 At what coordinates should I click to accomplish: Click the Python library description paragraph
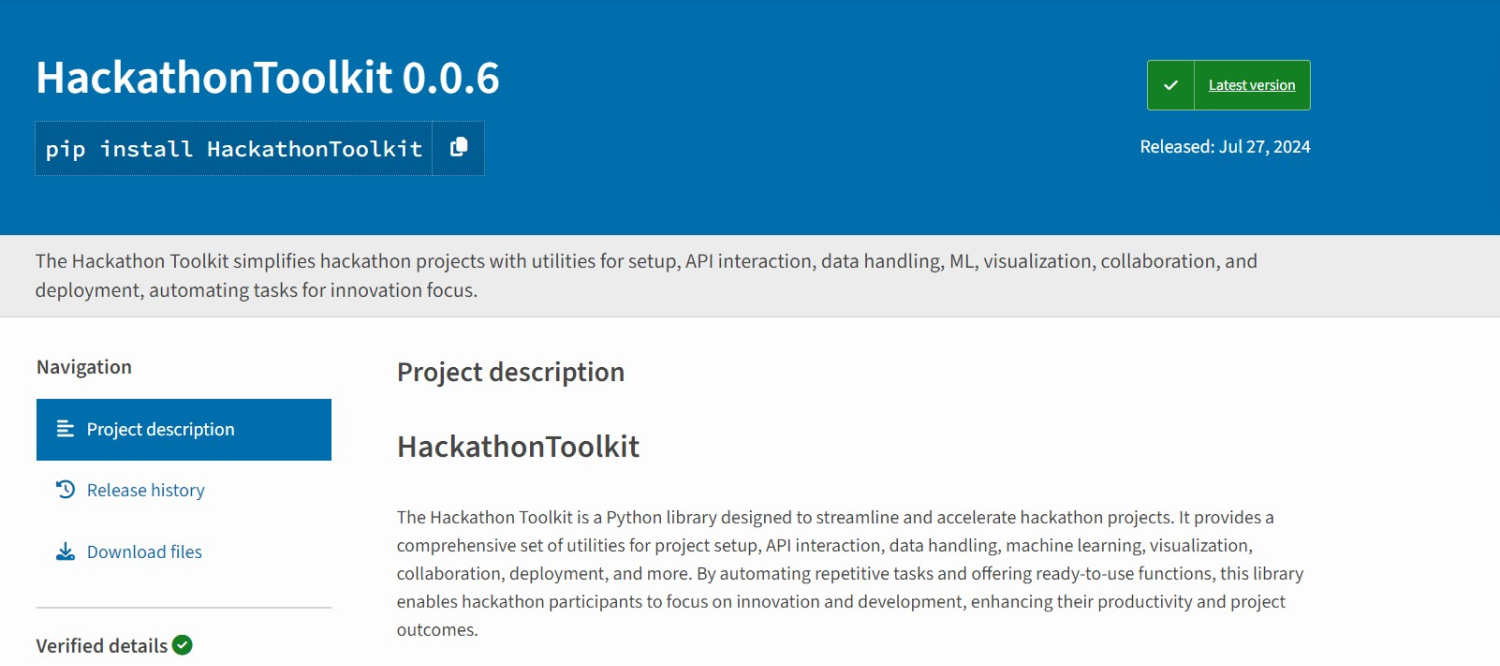[850, 573]
